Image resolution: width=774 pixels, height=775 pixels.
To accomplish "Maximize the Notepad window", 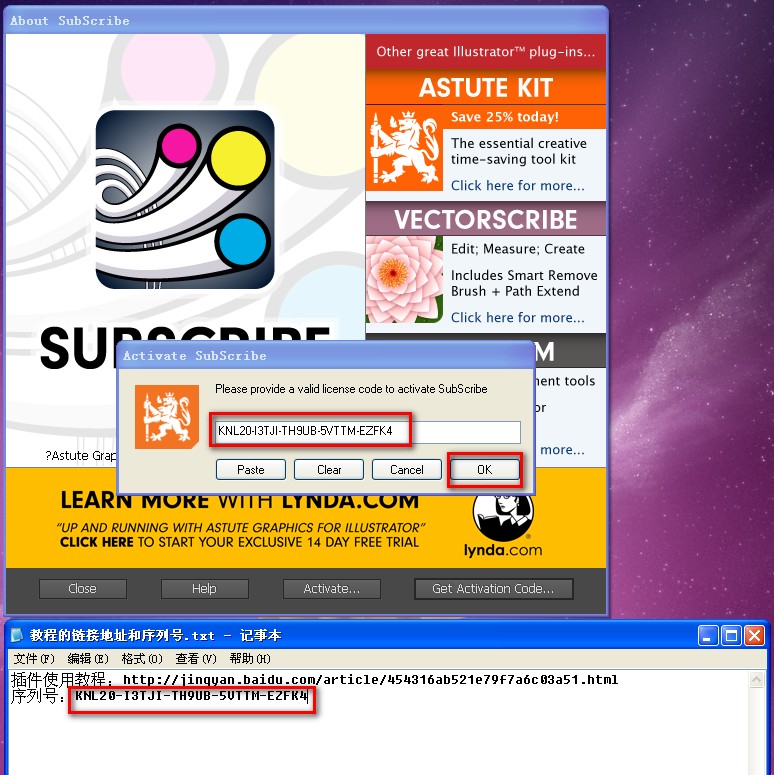I will tap(731, 636).
